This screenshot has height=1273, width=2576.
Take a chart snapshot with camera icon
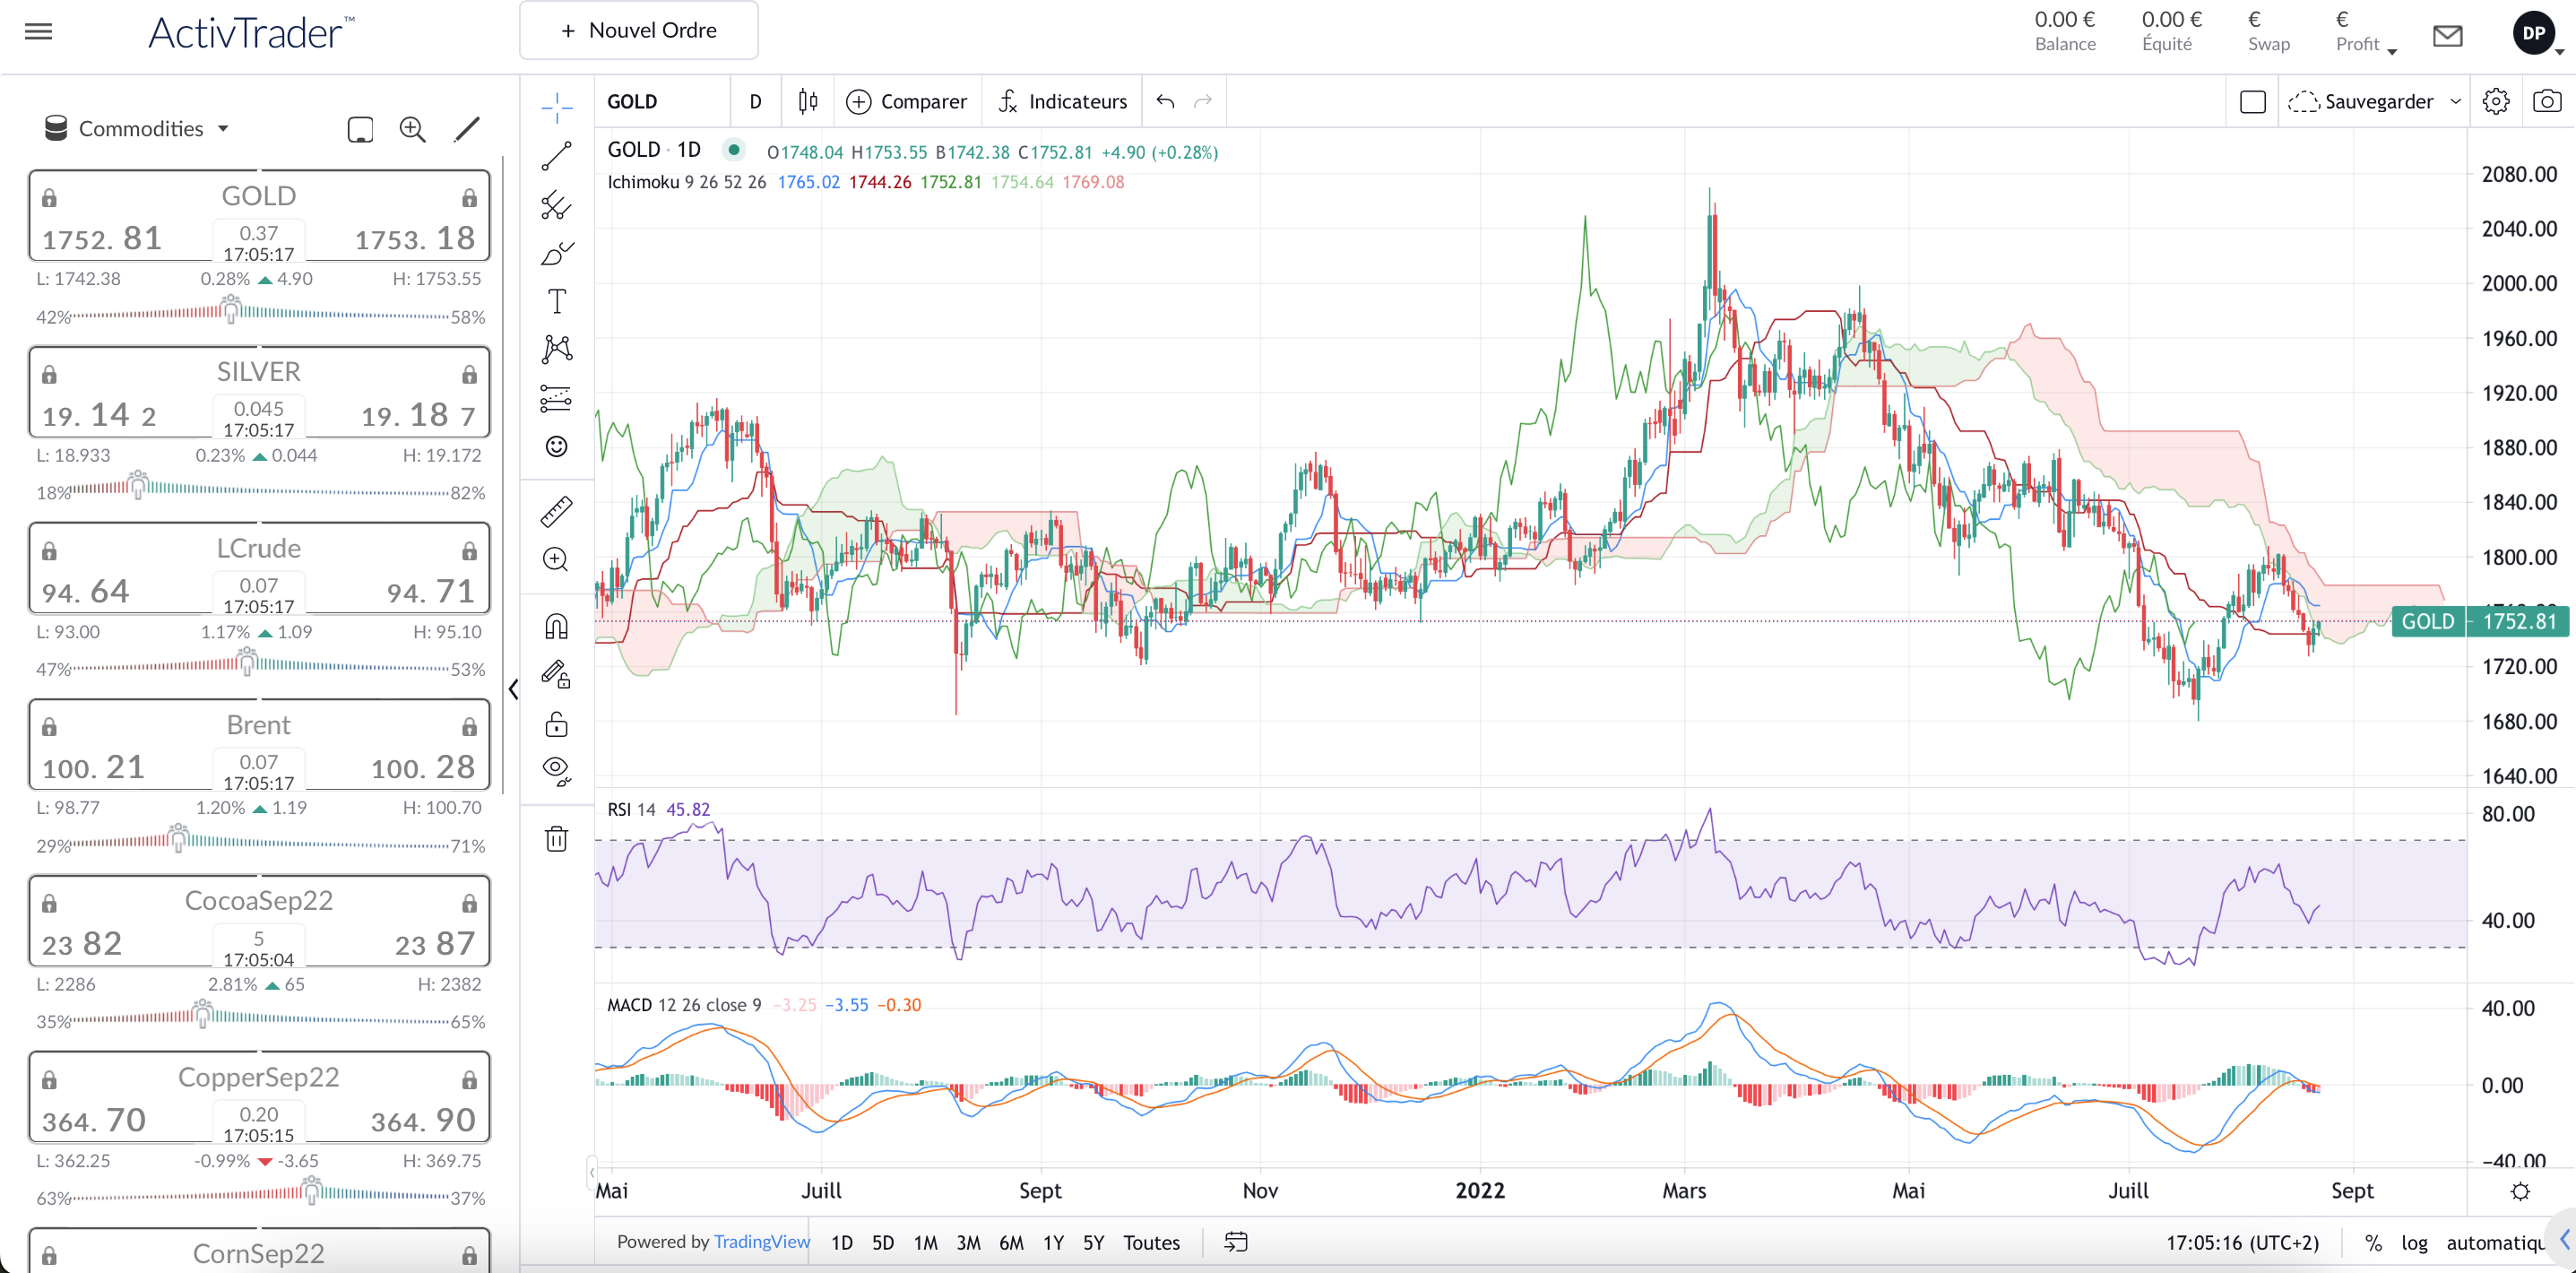point(2547,101)
